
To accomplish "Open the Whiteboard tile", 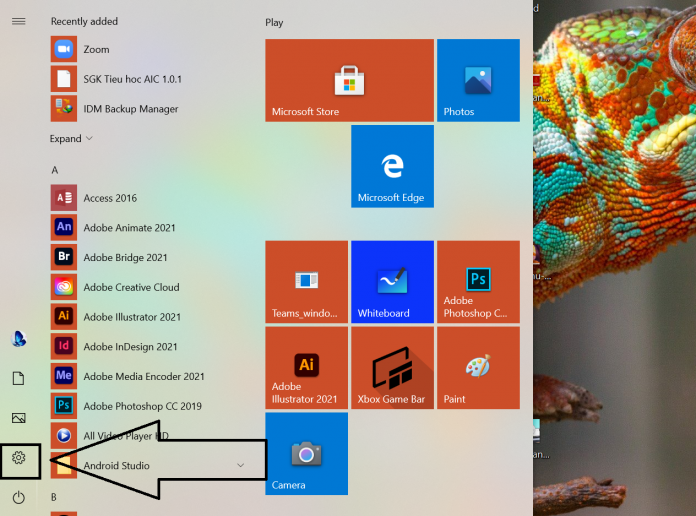I will [392, 282].
